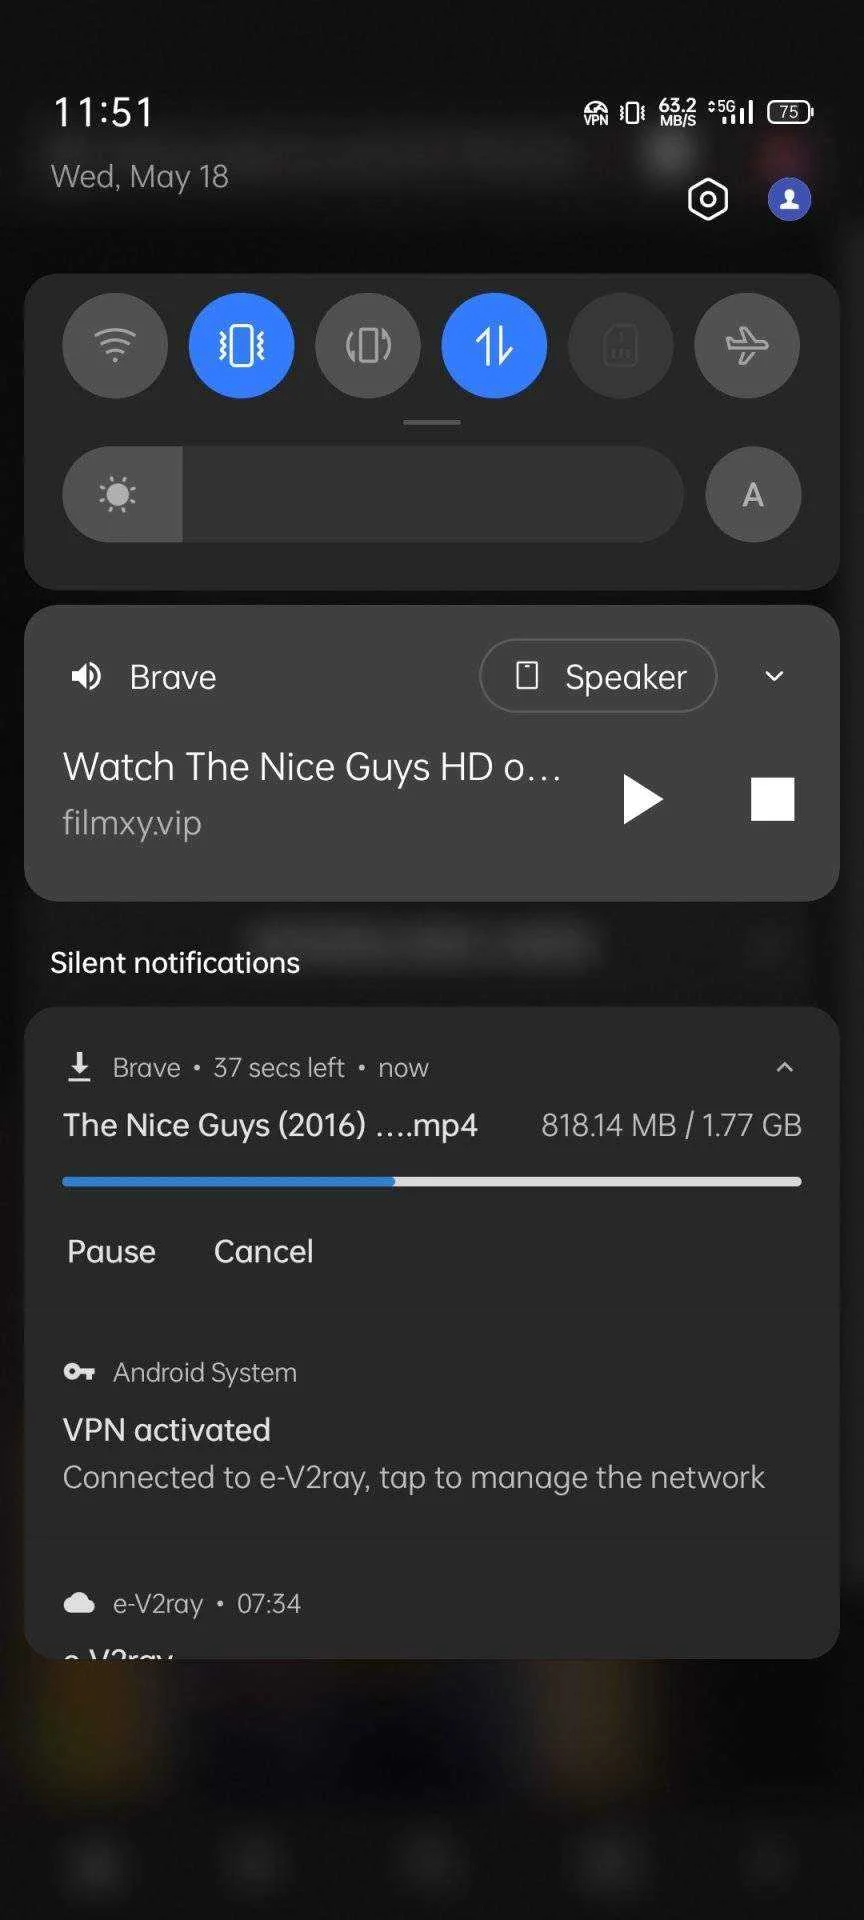Tap the date Wed, May 18
Screen dimensions: 864x1920
click(140, 176)
